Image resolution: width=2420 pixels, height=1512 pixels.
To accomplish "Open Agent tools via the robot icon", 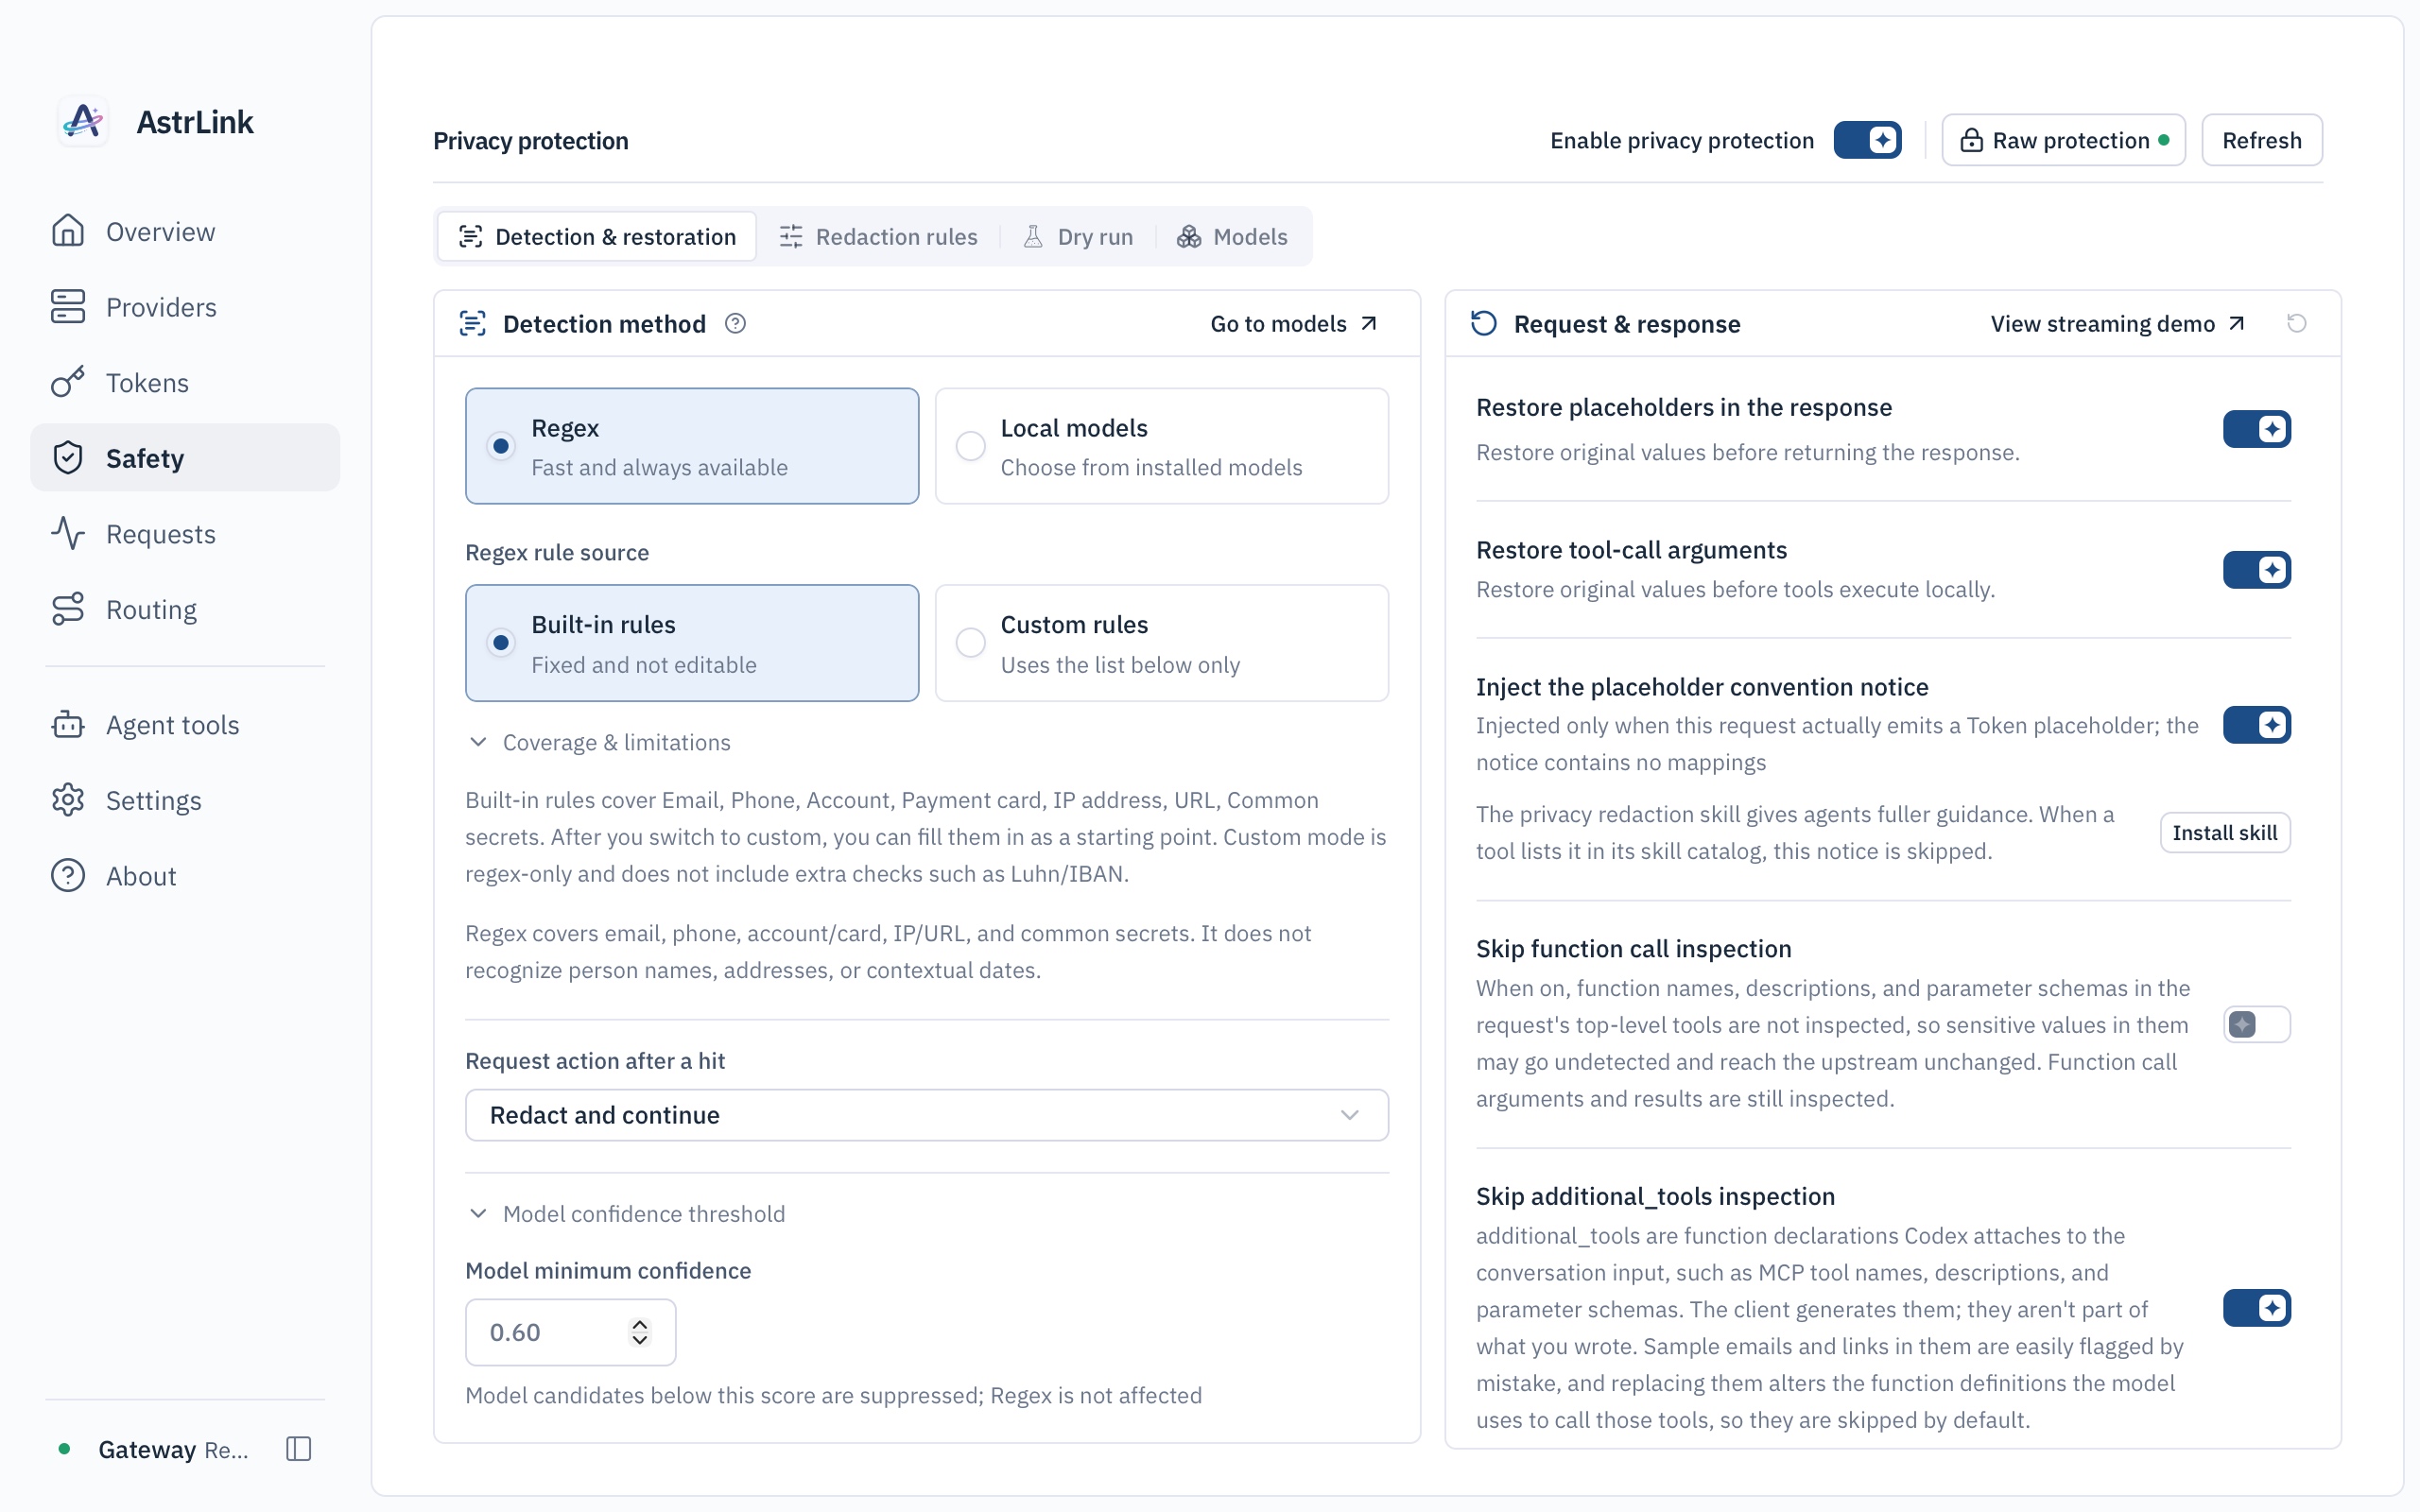I will [68, 724].
